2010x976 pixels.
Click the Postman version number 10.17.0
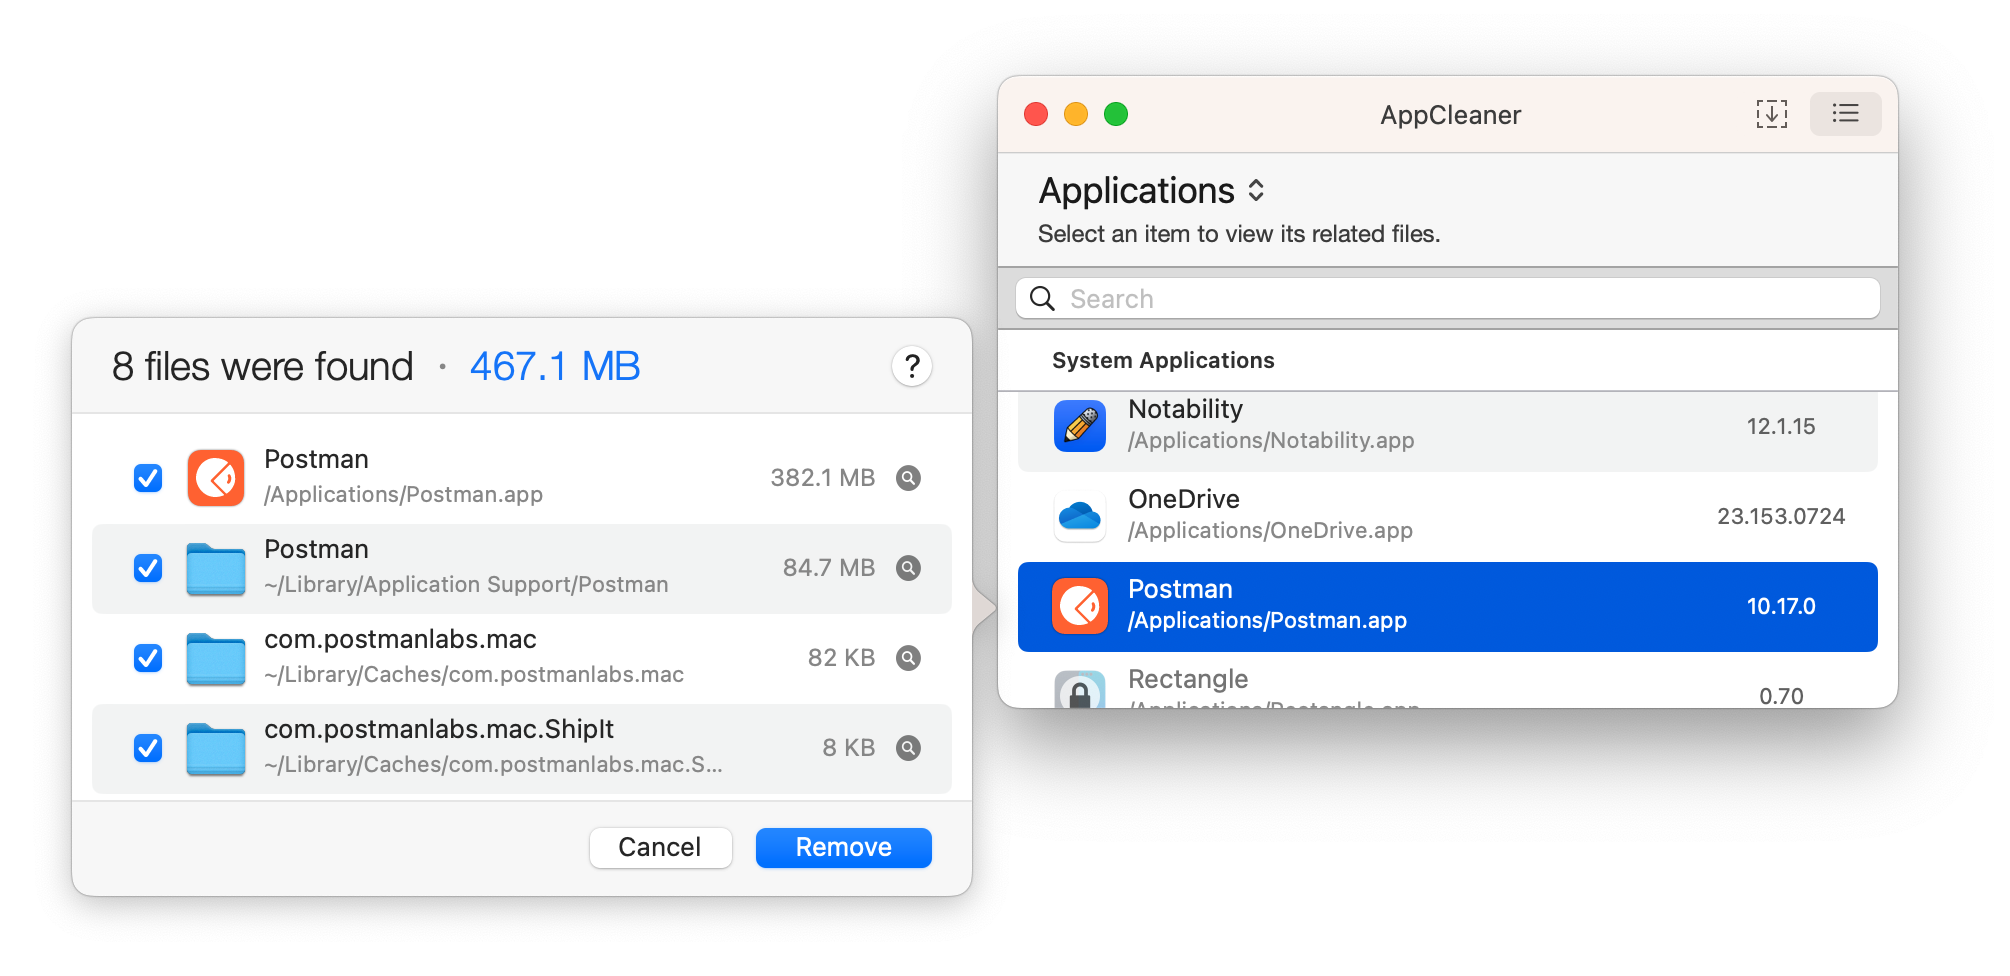pos(1781,606)
